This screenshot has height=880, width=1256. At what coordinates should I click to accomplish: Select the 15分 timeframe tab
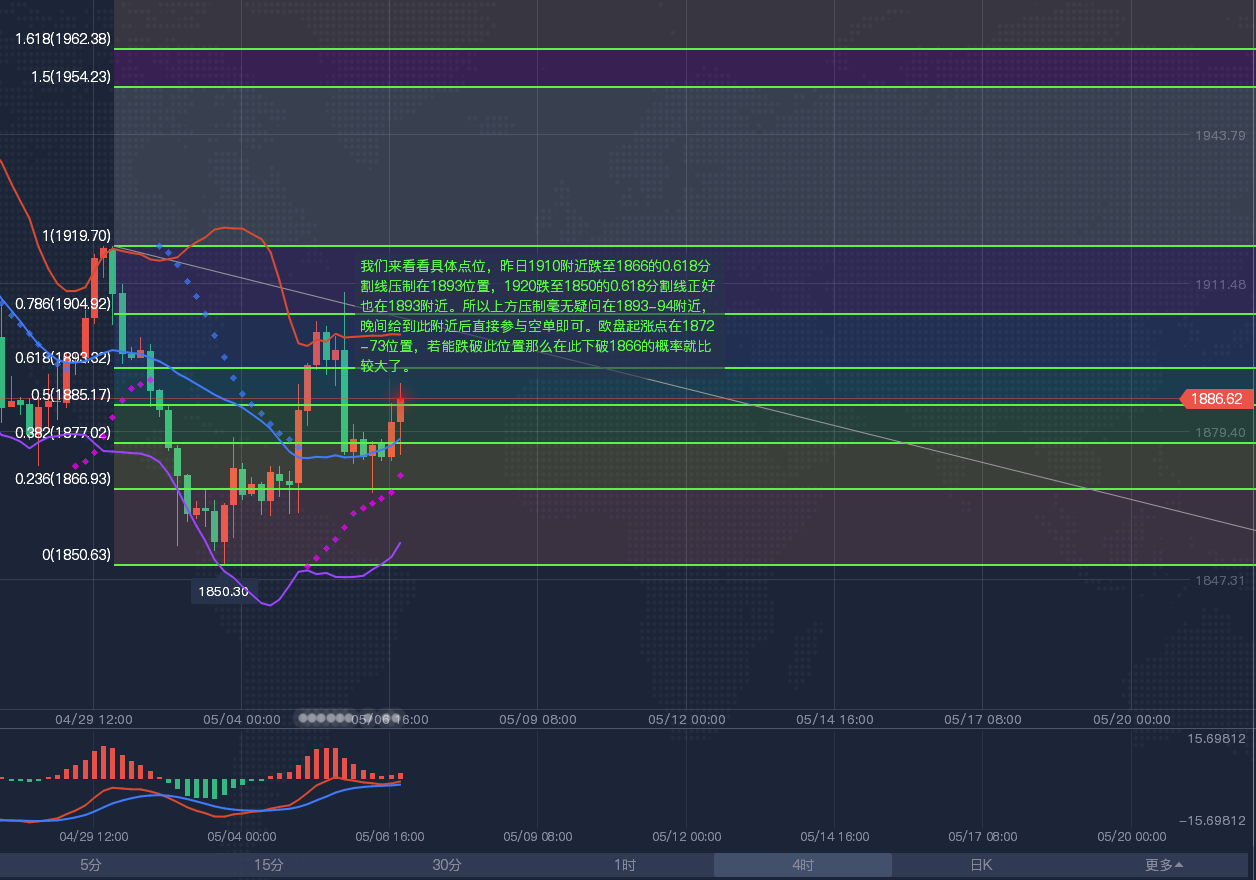click(x=268, y=865)
